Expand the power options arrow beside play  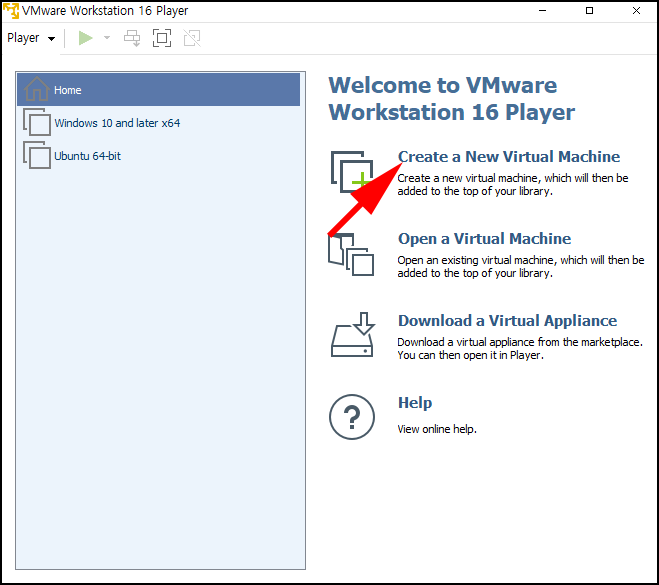[x=107, y=38]
